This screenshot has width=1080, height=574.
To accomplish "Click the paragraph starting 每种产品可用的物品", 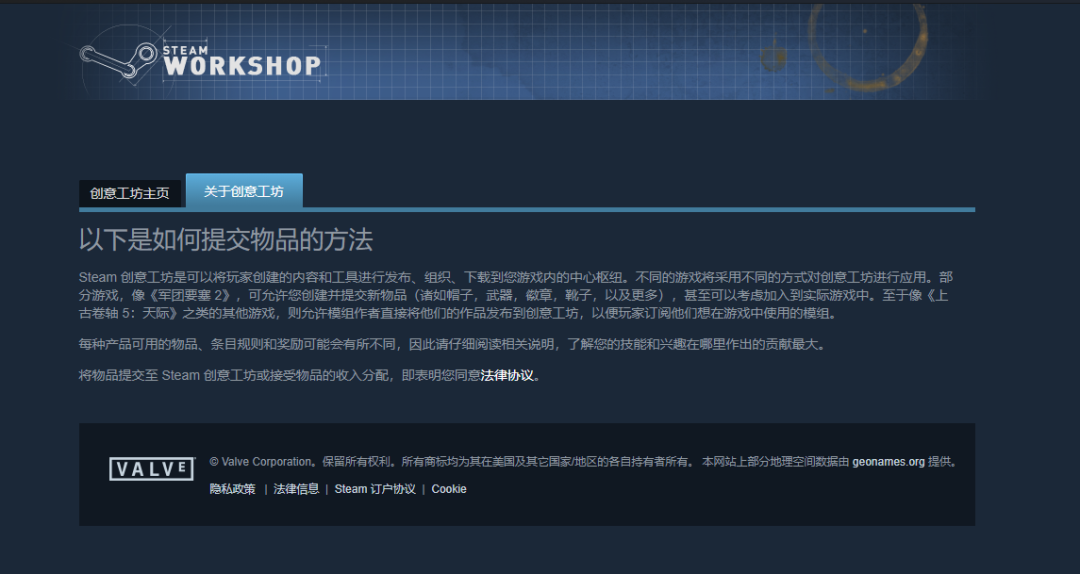I will click(452, 344).
